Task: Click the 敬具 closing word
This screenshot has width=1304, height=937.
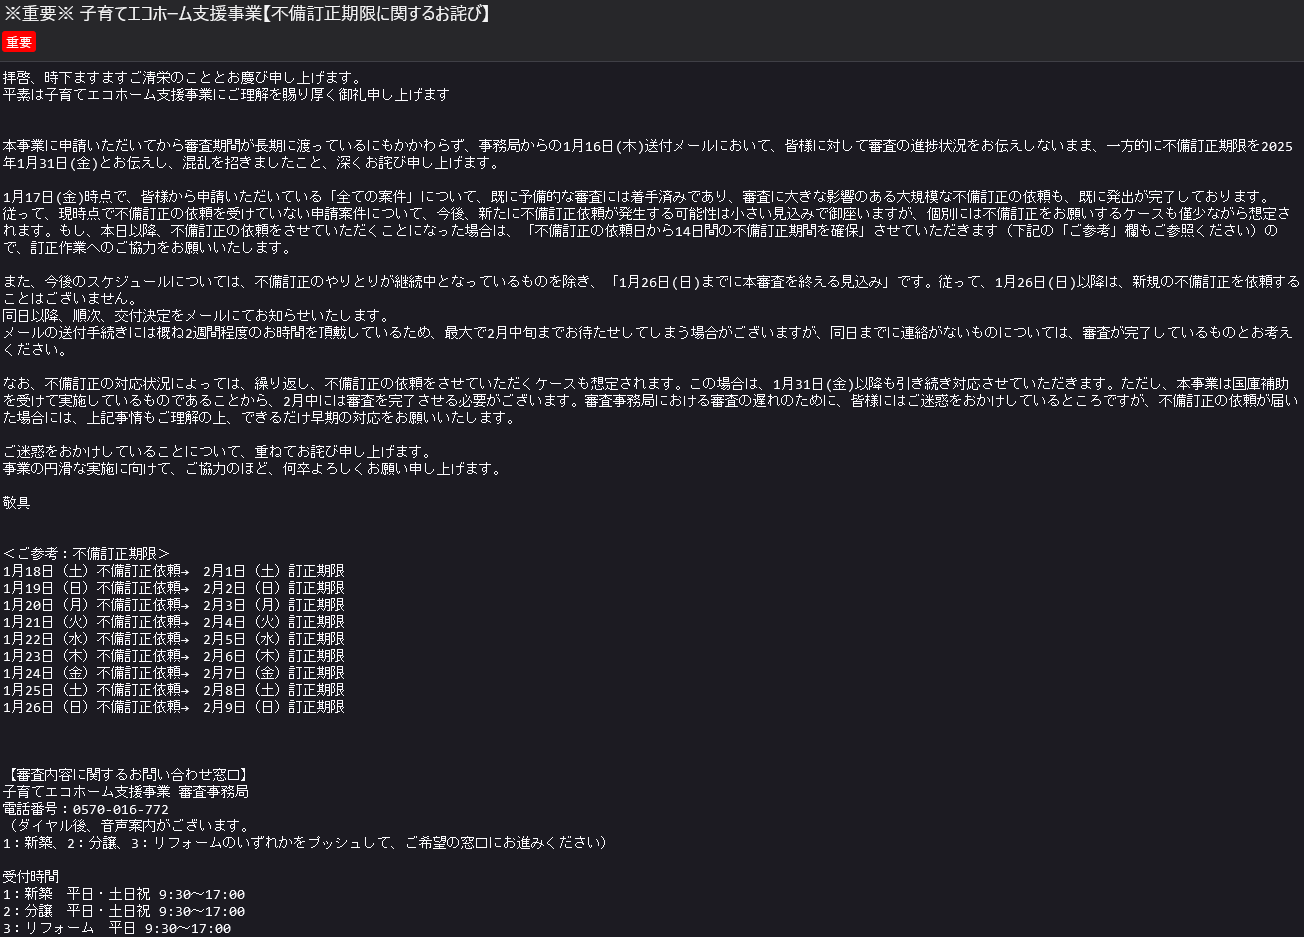Action: (17, 503)
